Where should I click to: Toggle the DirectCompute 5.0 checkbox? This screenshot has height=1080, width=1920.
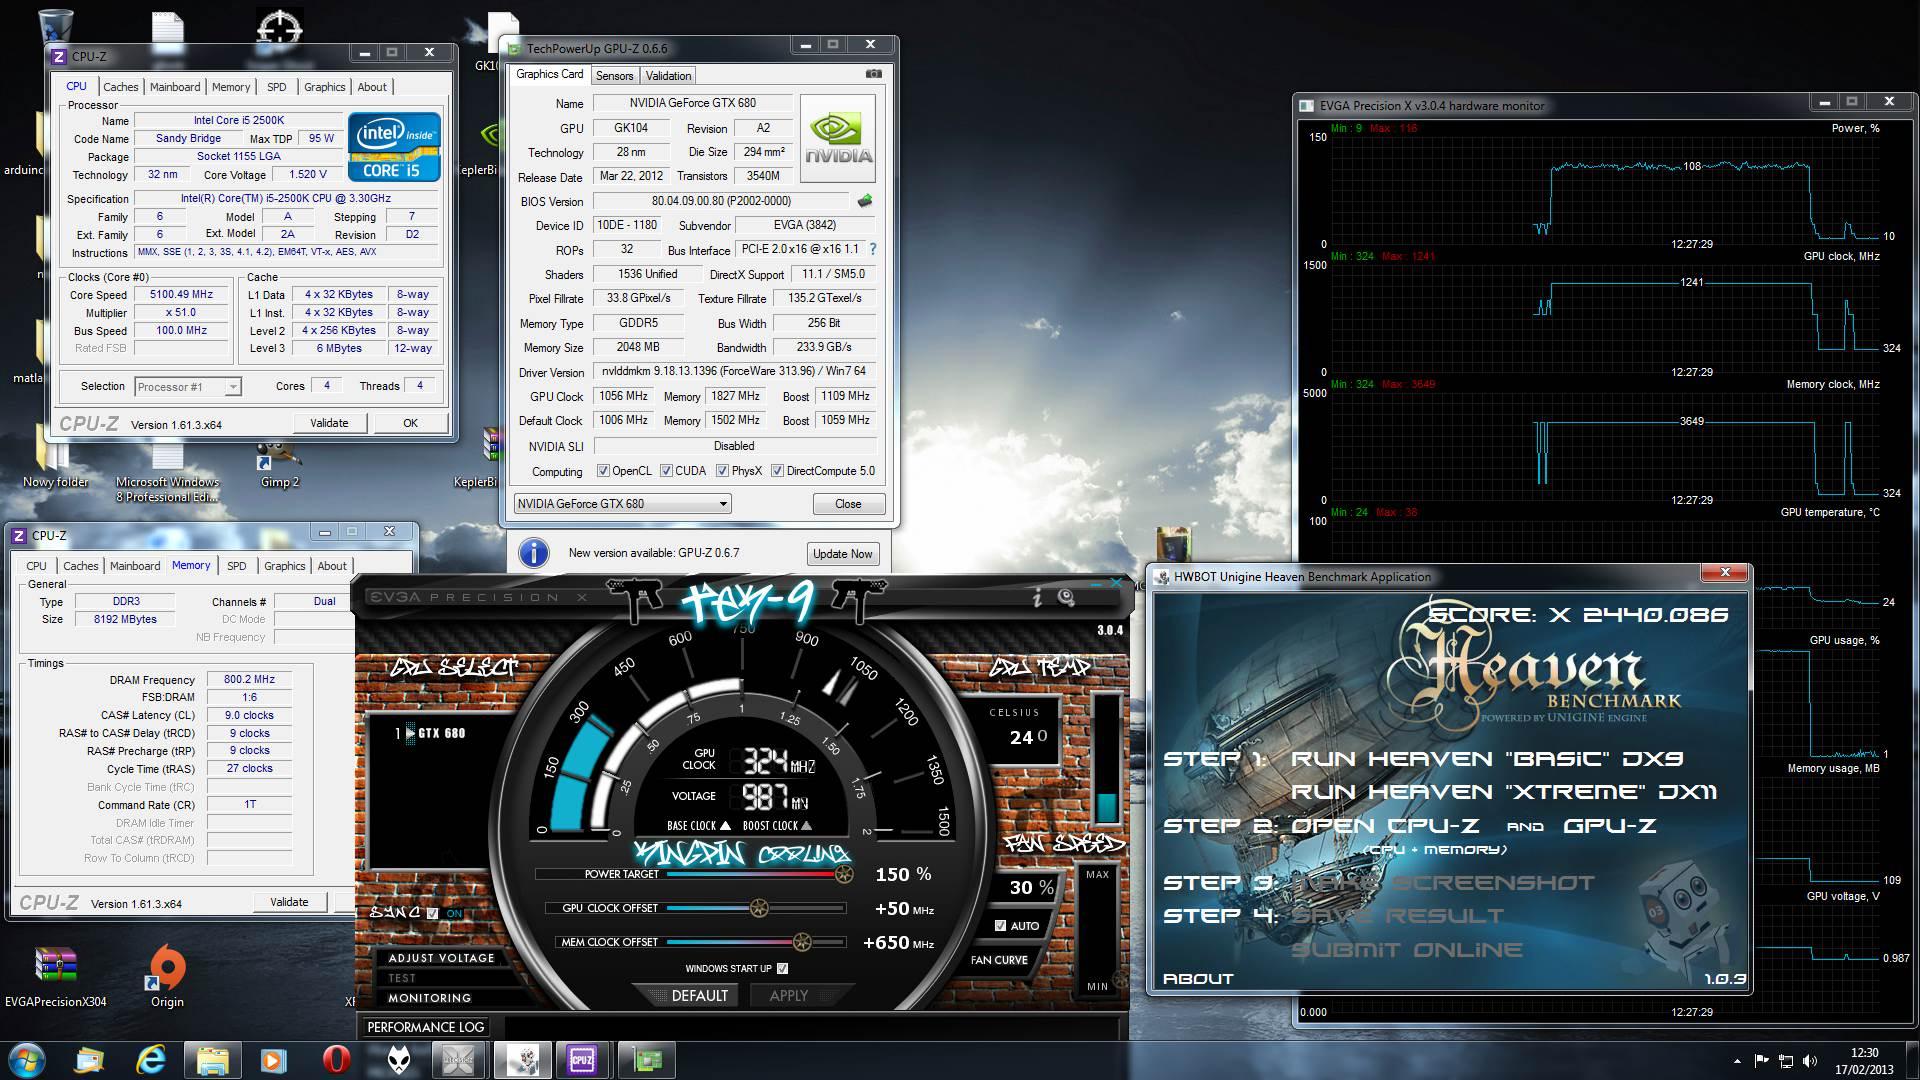pos(777,471)
